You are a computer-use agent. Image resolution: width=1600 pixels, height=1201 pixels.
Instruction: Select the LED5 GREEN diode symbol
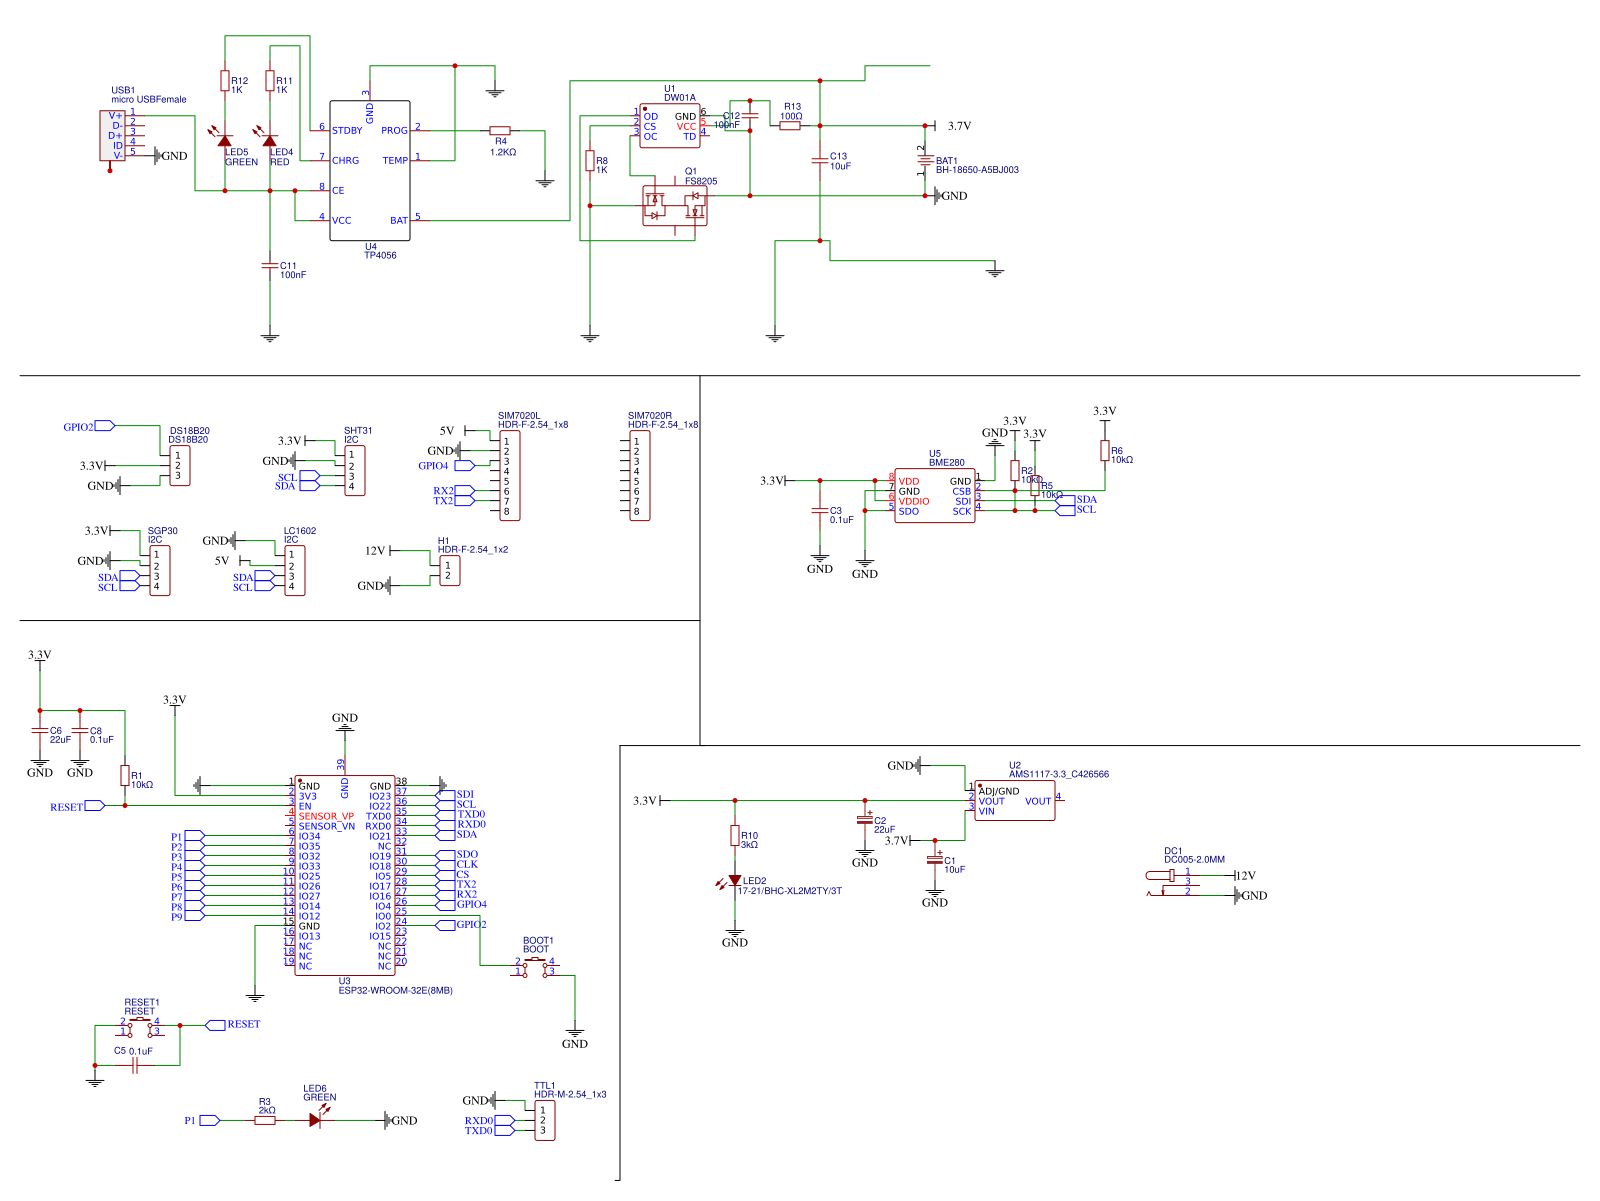click(x=225, y=140)
